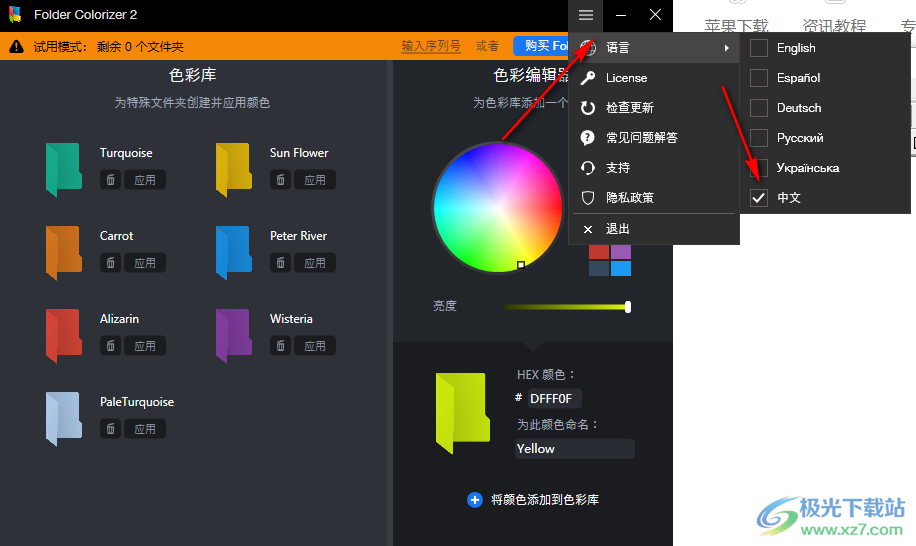Click the Alizarin folder icon

[64, 335]
